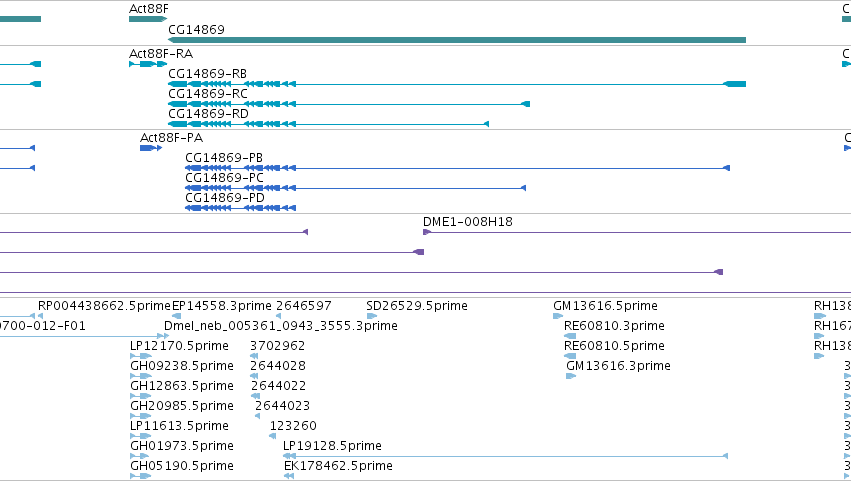Screen dimensions: 851x481
Task: Select the GH05190.5prime EST label
Action: [182, 466]
